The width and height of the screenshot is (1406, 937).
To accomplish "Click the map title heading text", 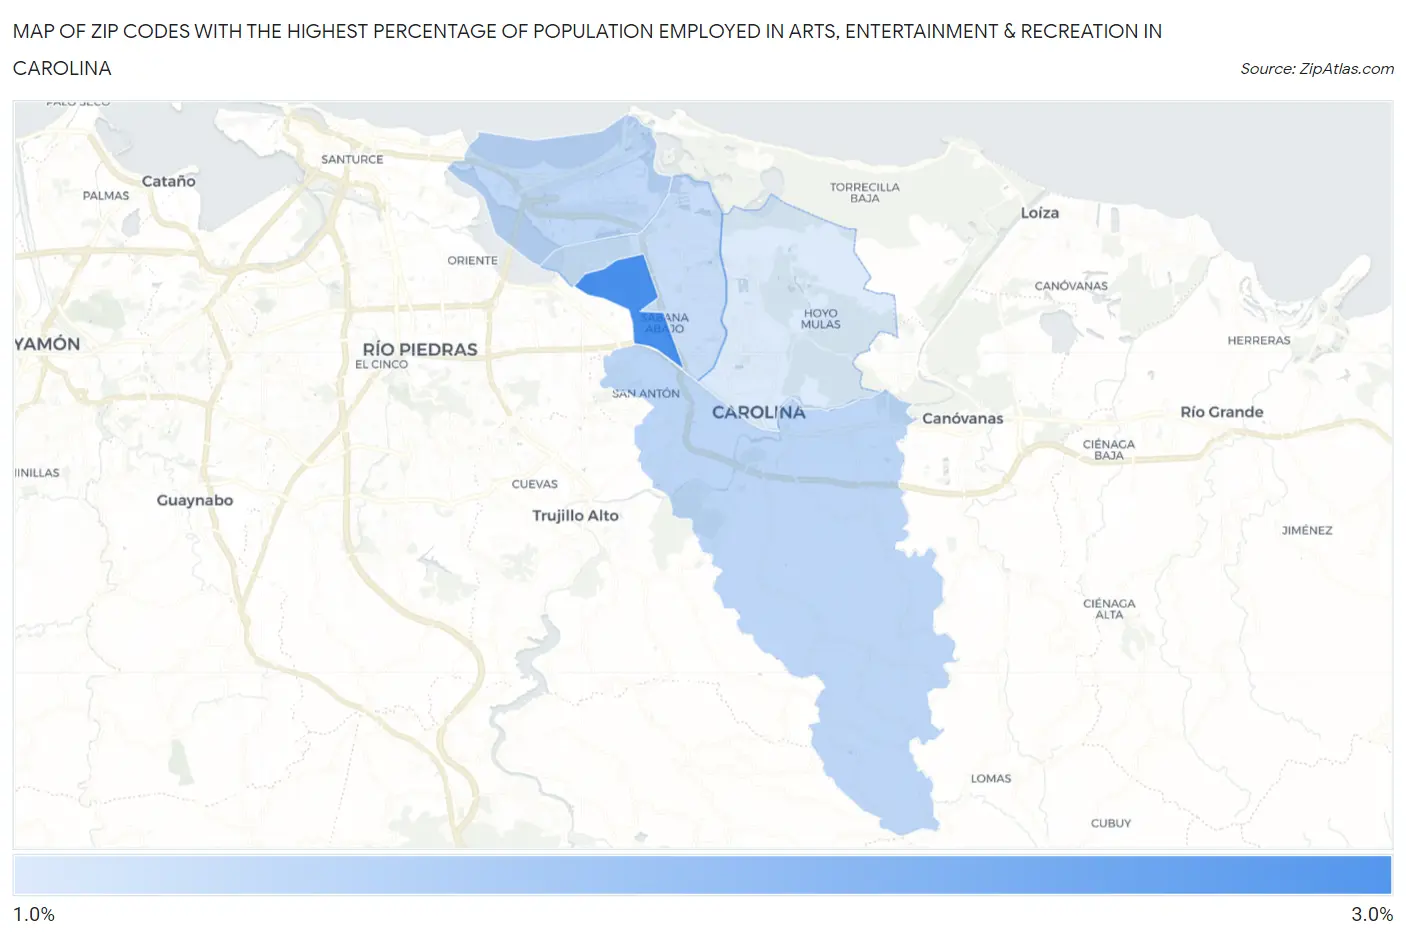I will click(x=587, y=50).
